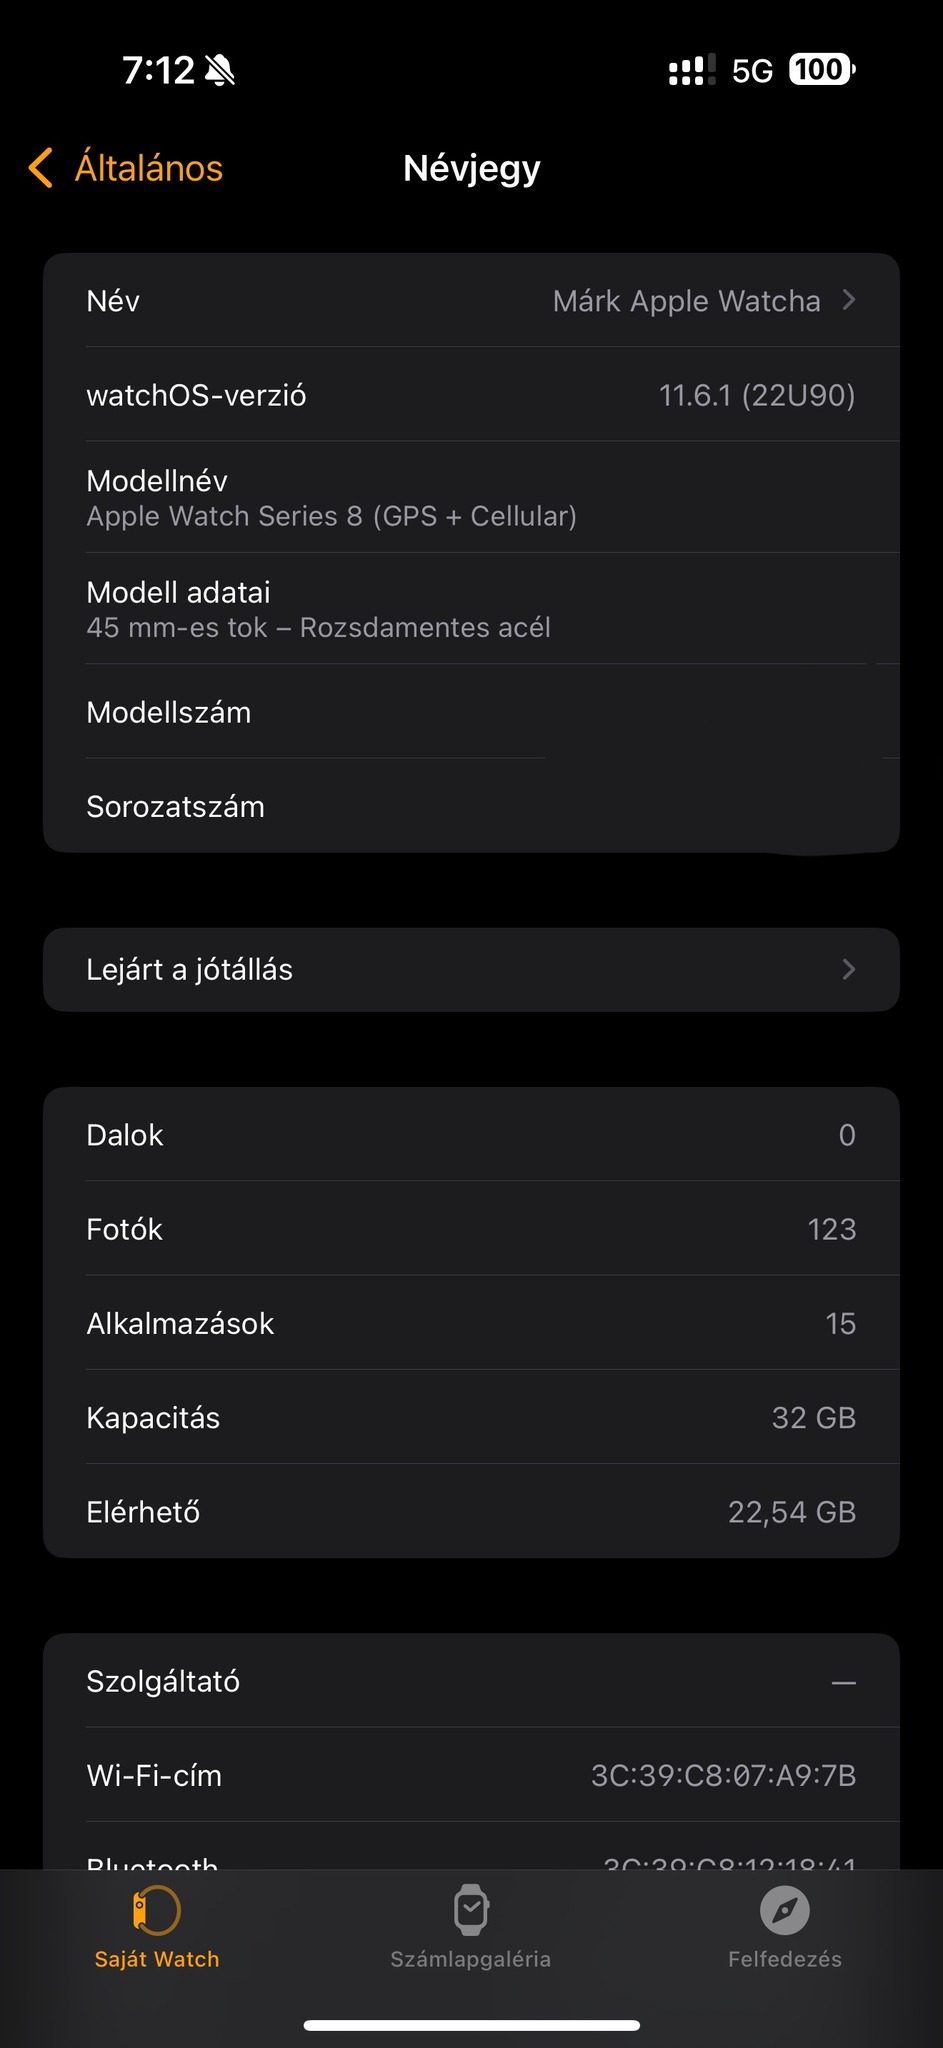
Task: Open the Márk Apple Watcha name row
Action: coord(686,301)
